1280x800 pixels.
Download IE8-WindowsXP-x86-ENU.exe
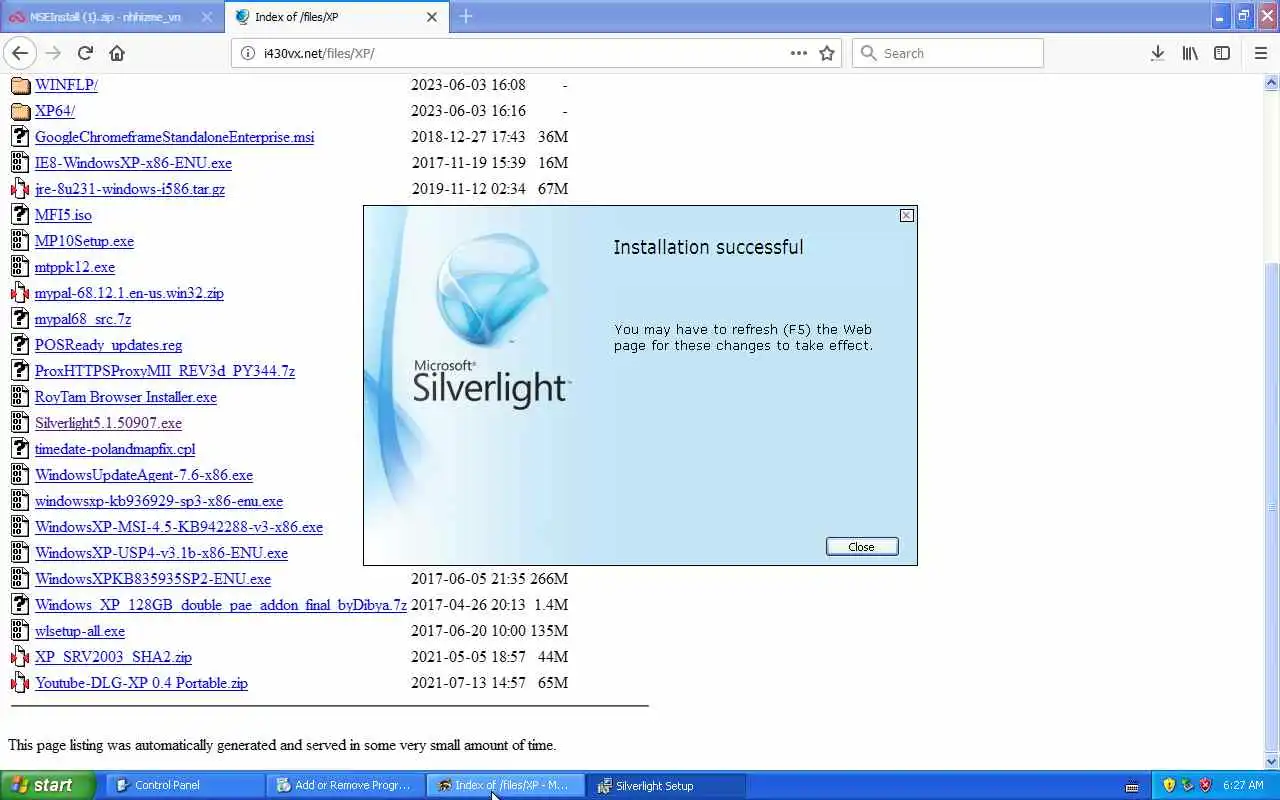[133, 163]
